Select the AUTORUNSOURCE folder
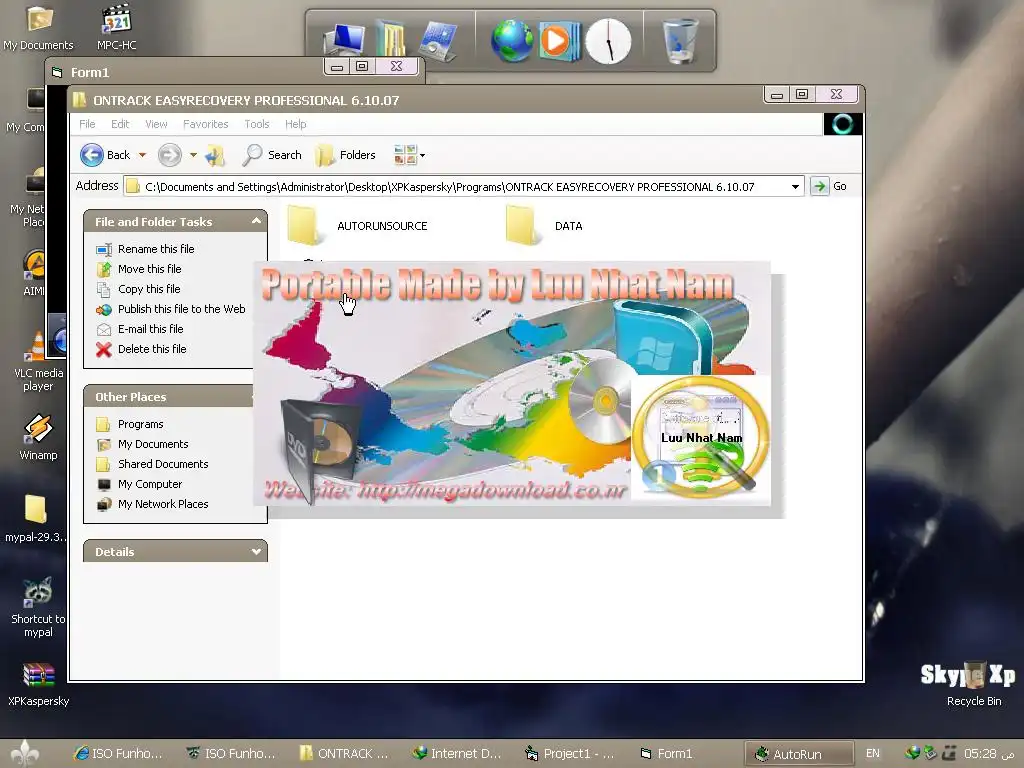The image size is (1024, 768). click(x=357, y=225)
